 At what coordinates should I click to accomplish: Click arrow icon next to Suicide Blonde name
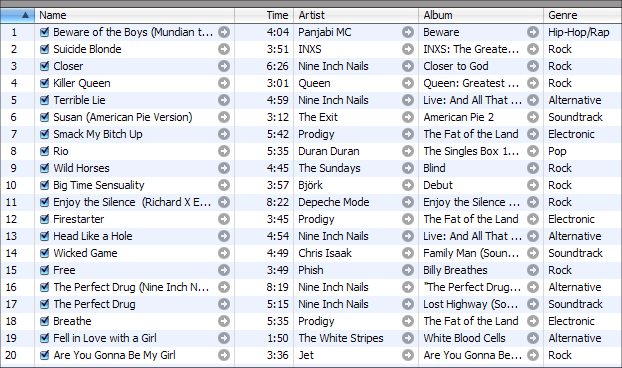coord(224,49)
